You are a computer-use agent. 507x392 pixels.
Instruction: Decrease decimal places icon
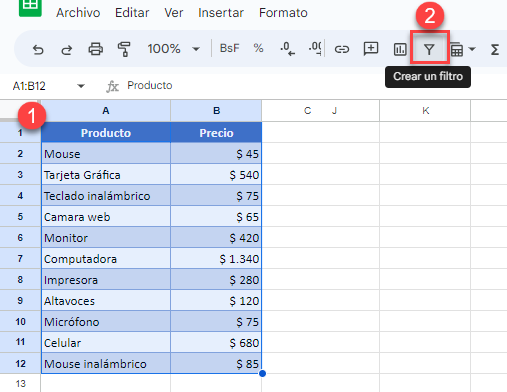(x=287, y=49)
